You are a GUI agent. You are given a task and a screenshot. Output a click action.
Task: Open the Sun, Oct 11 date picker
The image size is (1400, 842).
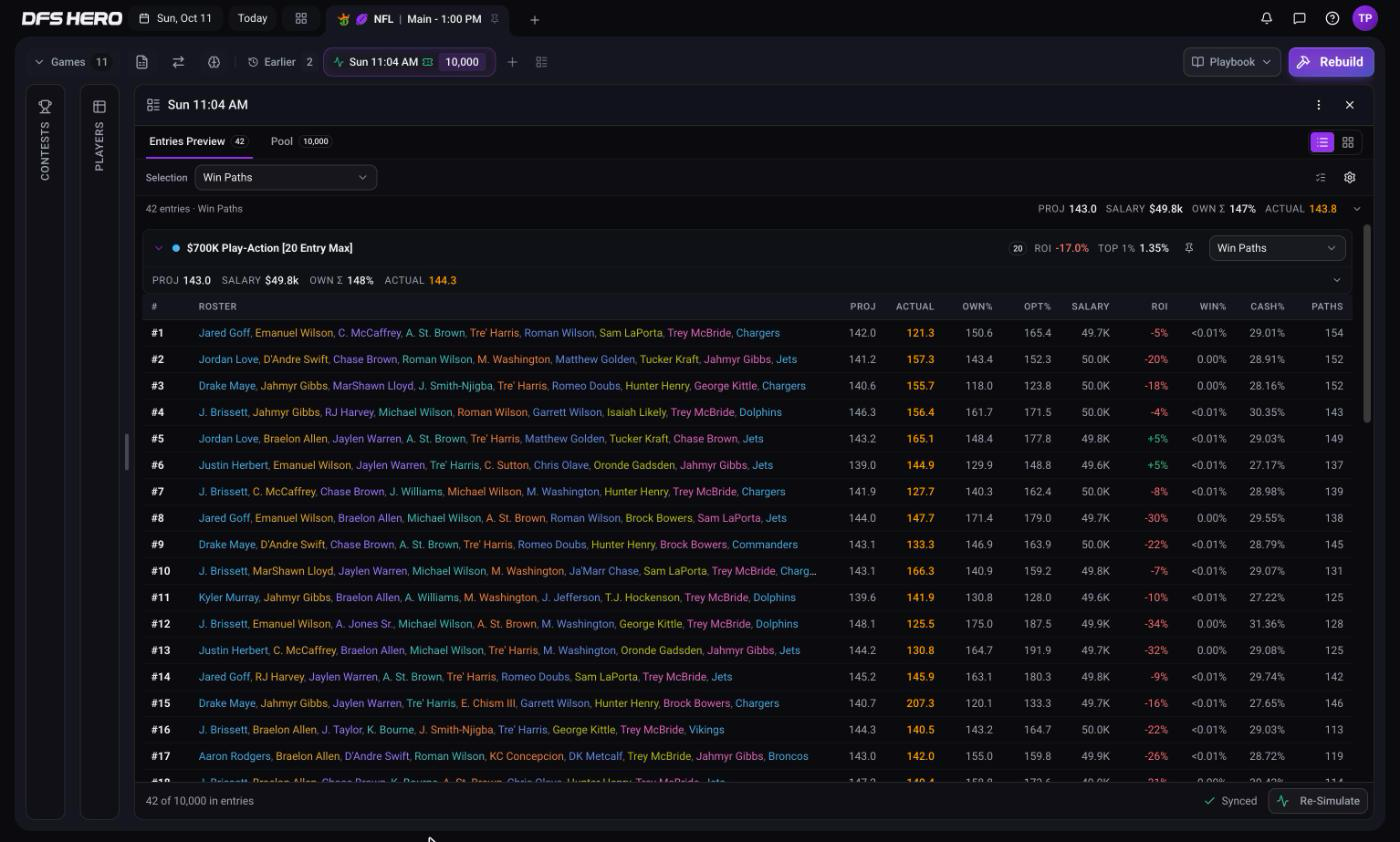click(x=176, y=18)
